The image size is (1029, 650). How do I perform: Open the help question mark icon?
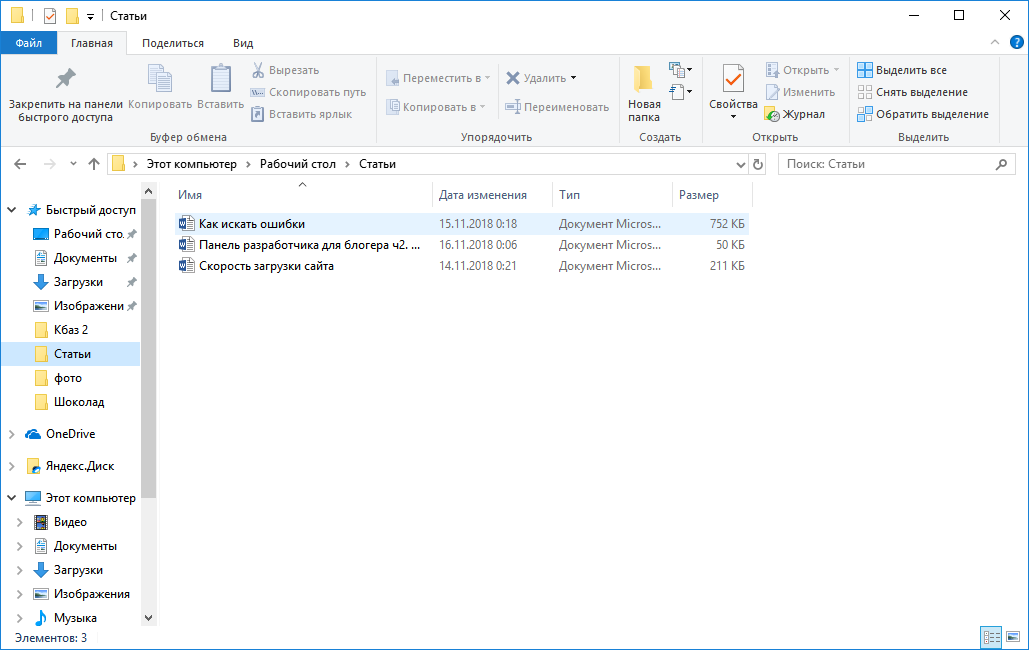pyautogui.click(x=1017, y=43)
